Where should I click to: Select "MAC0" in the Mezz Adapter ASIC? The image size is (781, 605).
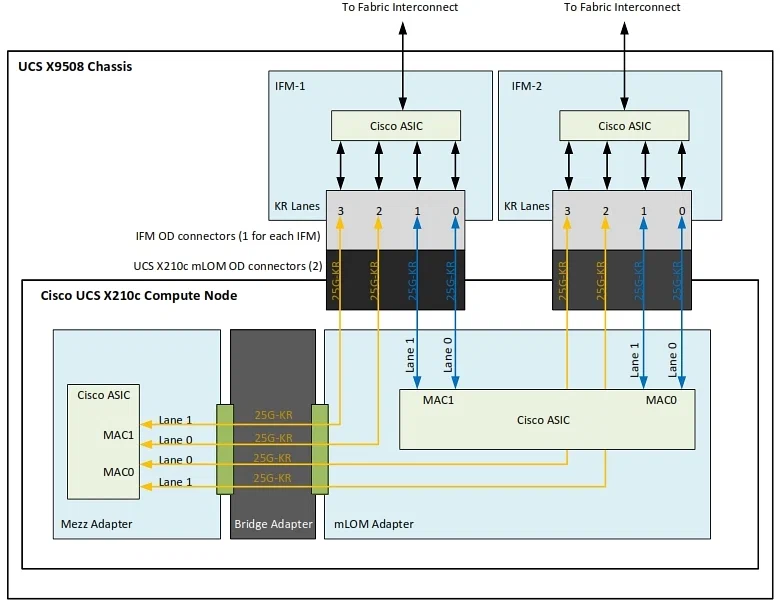(119, 472)
